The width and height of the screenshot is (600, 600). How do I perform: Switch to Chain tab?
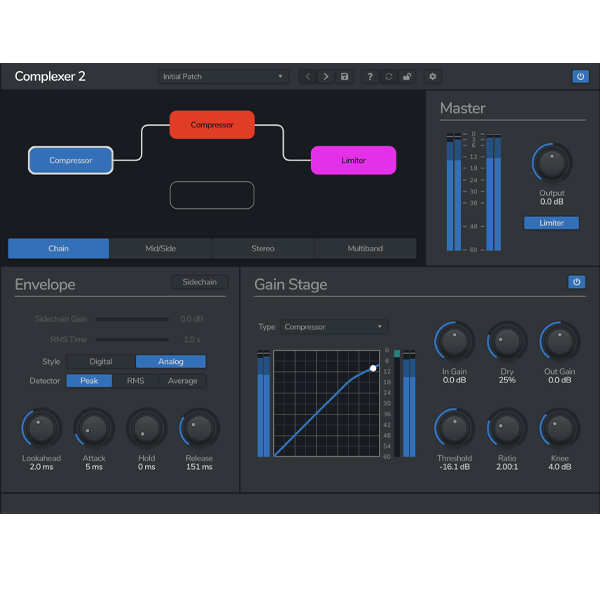[x=59, y=248]
